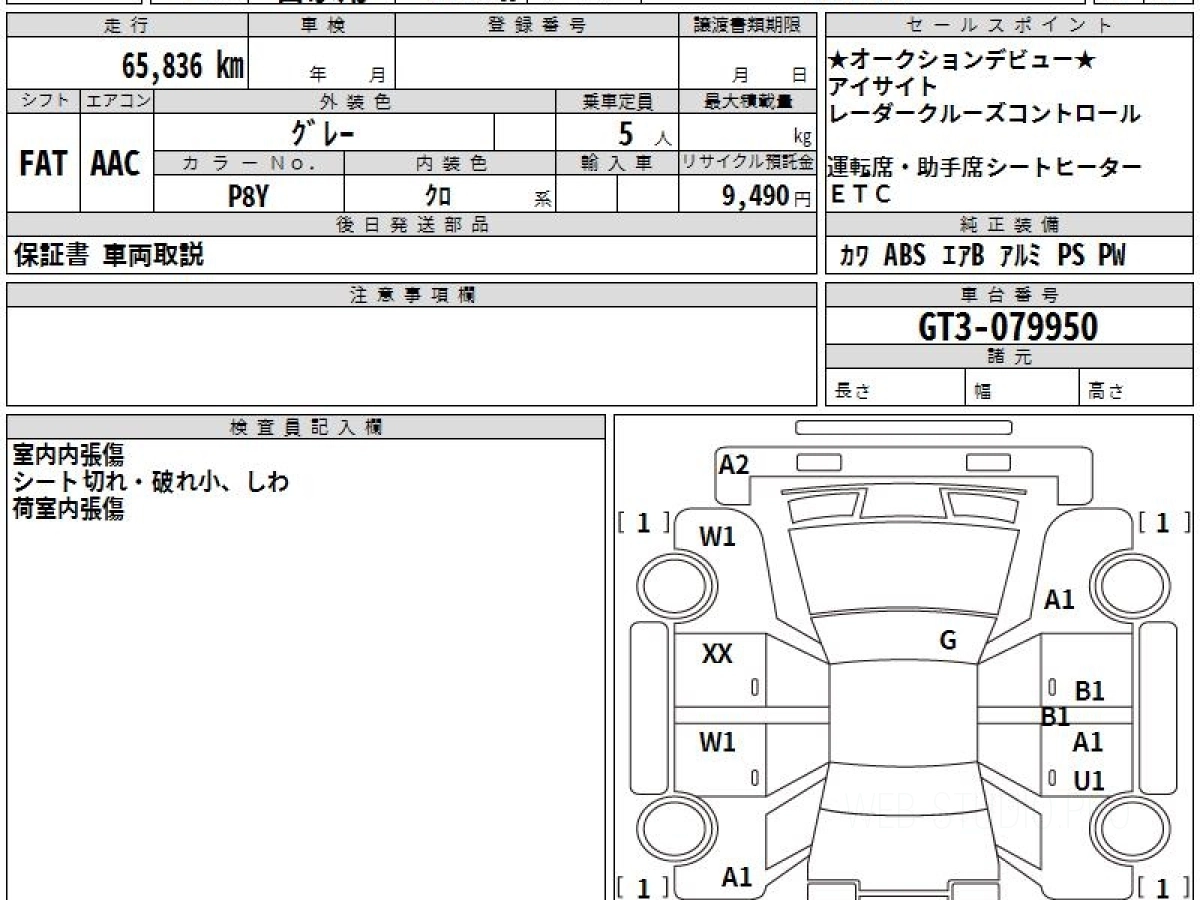Select the 登録番号 header

pos(537,26)
